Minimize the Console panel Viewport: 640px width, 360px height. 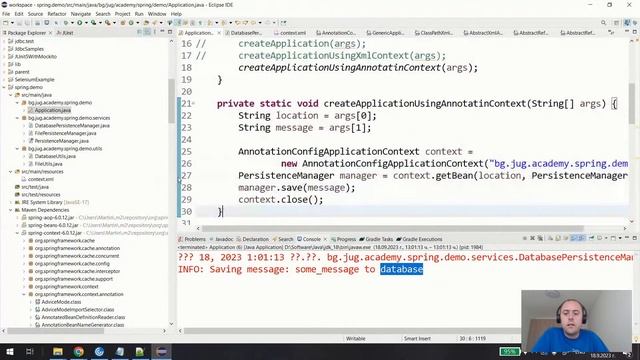click(627, 238)
